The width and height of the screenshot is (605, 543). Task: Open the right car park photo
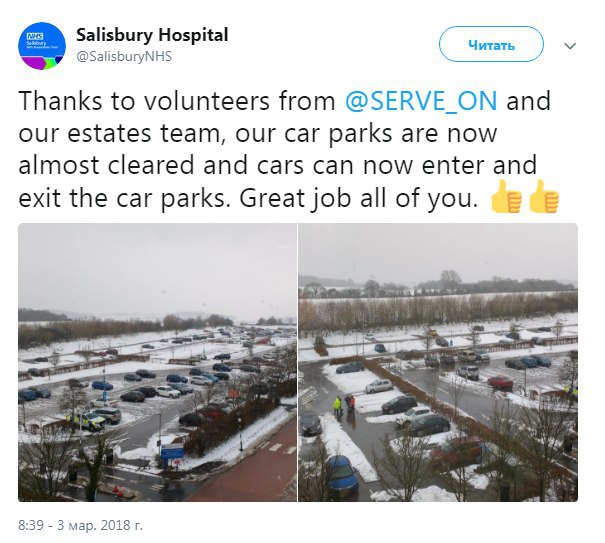(x=438, y=362)
